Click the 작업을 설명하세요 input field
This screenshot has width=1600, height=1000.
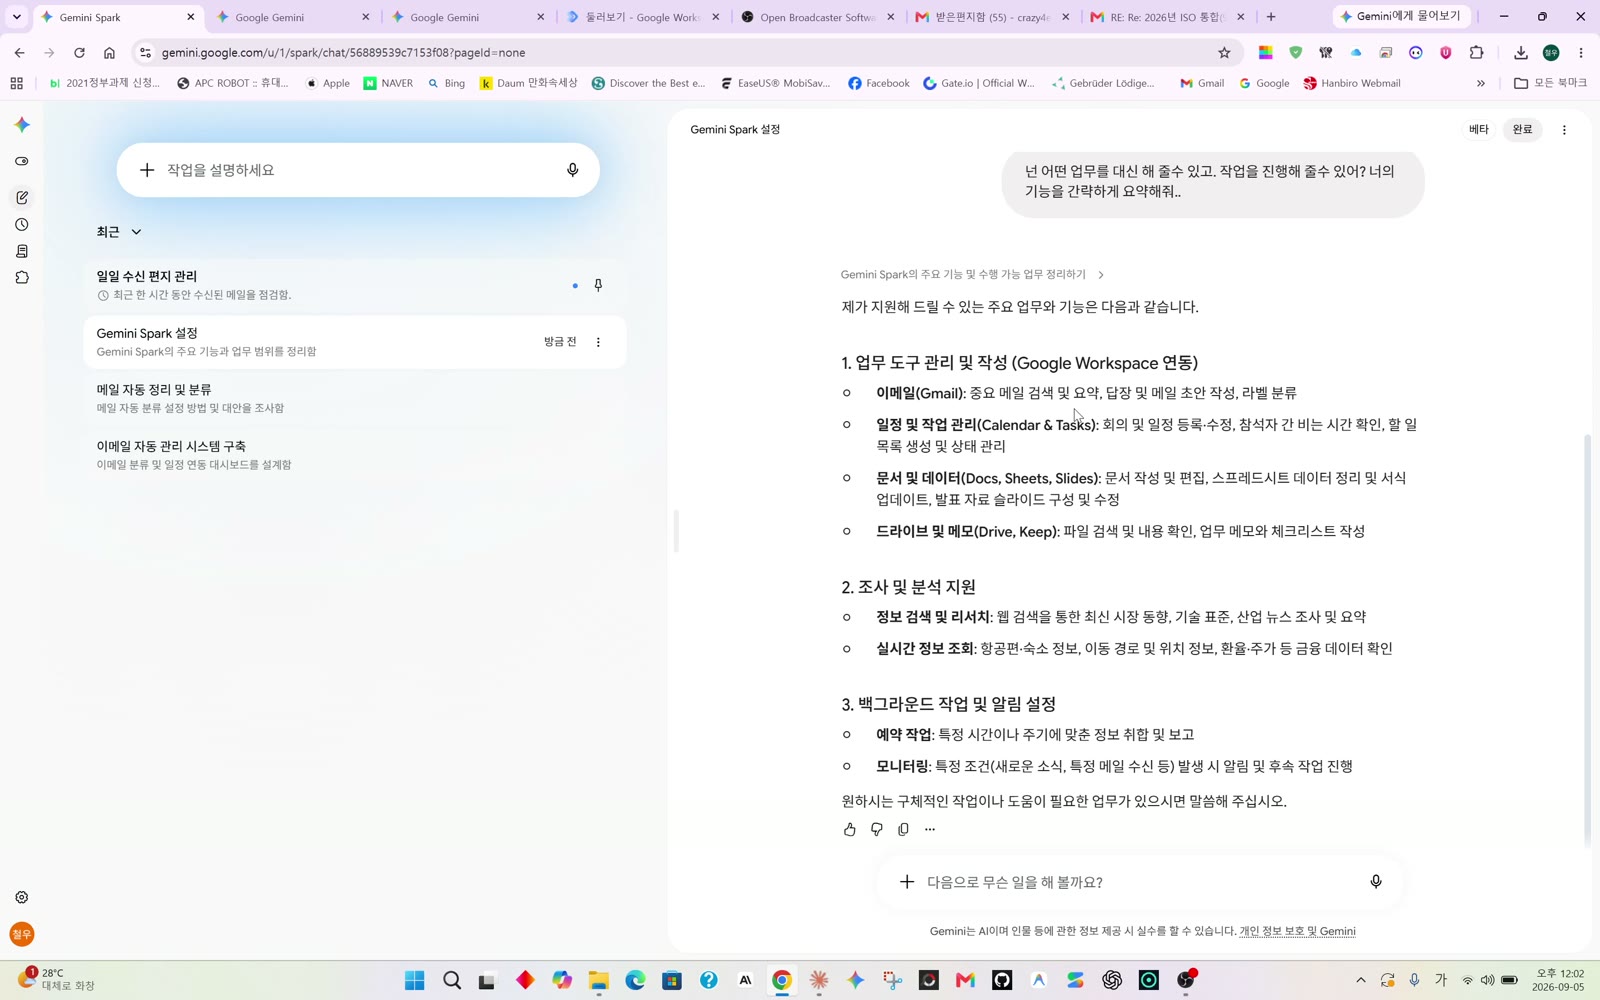pyautogui.click(x=358, y=170)
